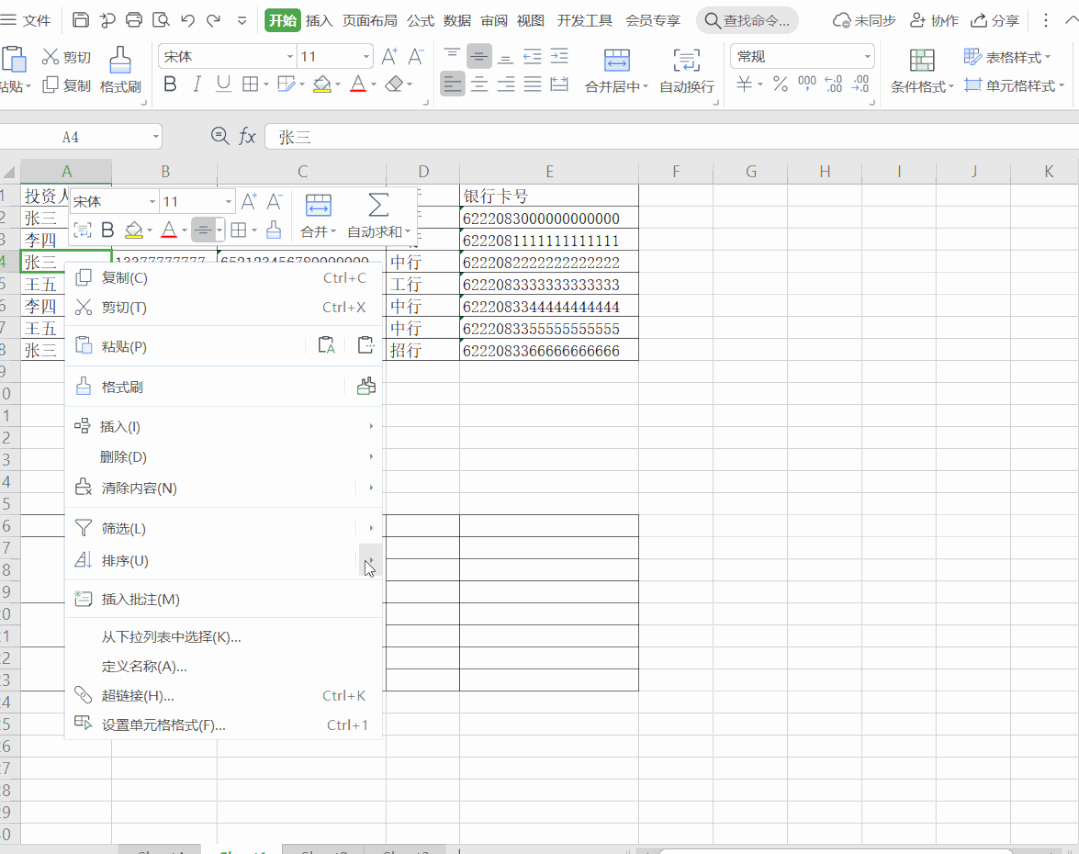Click Wrap Text (自动换行) button
This screenshot has width=1079, height=854.
687,70
